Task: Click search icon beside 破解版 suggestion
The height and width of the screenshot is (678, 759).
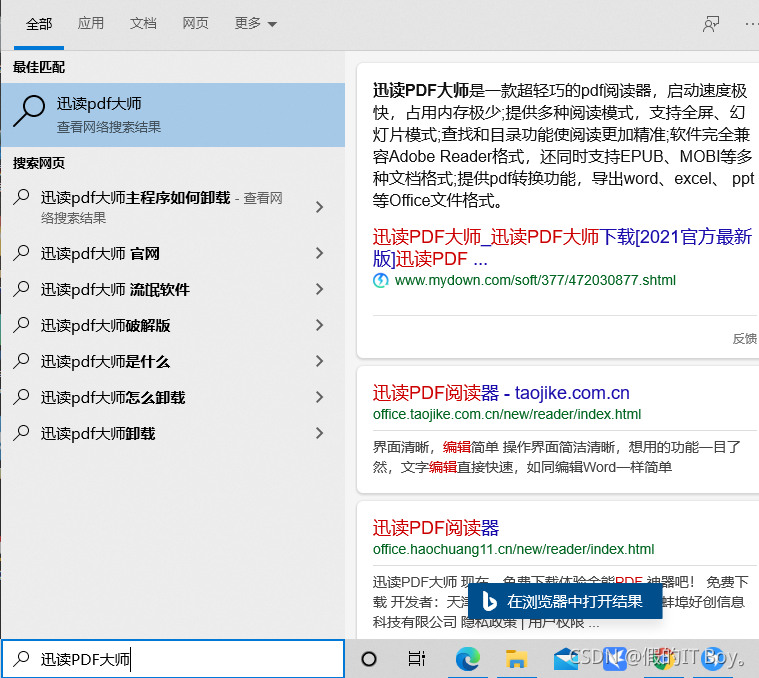Action: pyautogui.click(x=21, y=325)
